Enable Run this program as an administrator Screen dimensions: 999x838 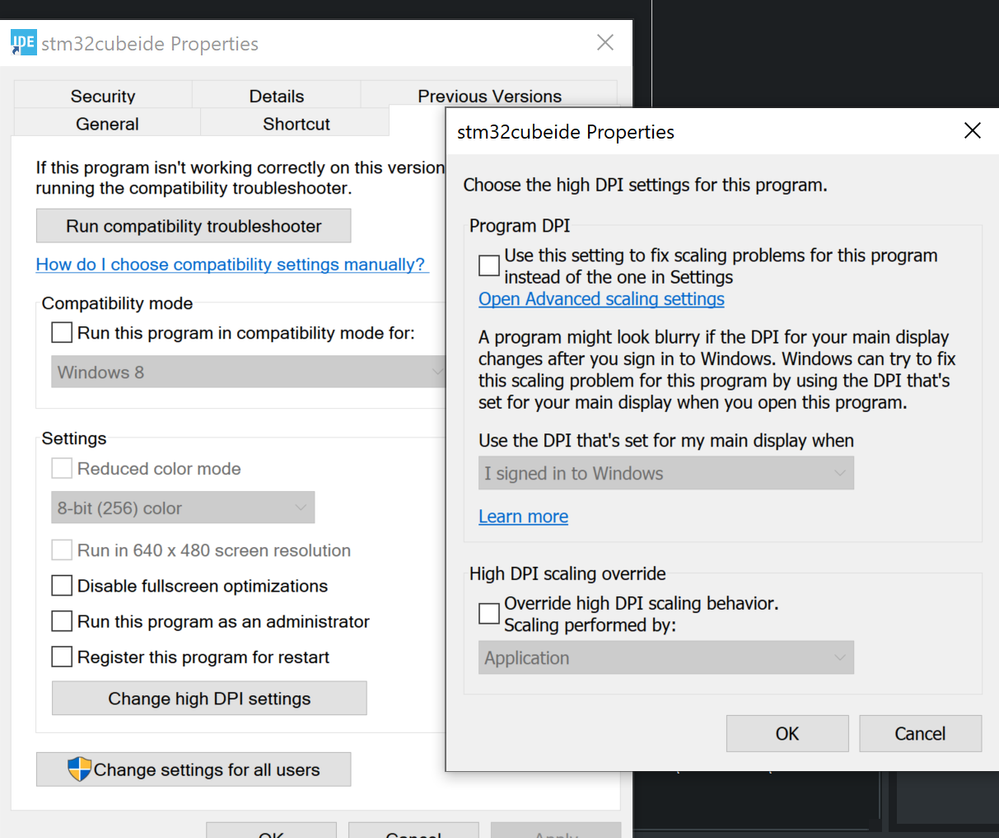tap(62, 621)
